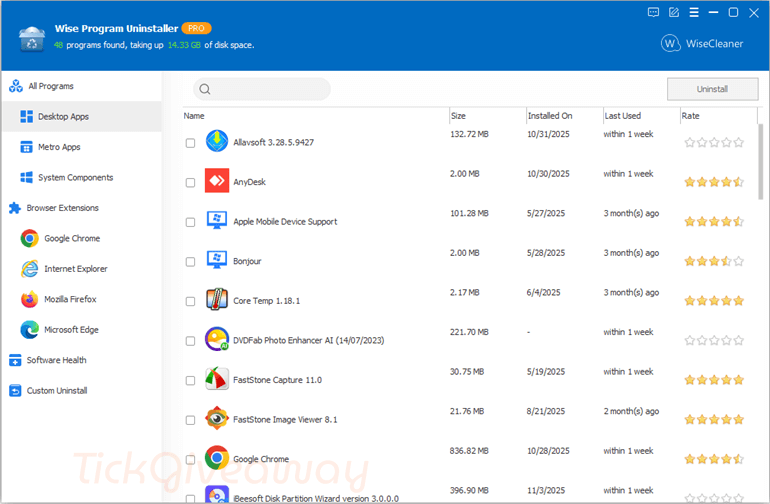Click the PRO badge

coord(196,28)
